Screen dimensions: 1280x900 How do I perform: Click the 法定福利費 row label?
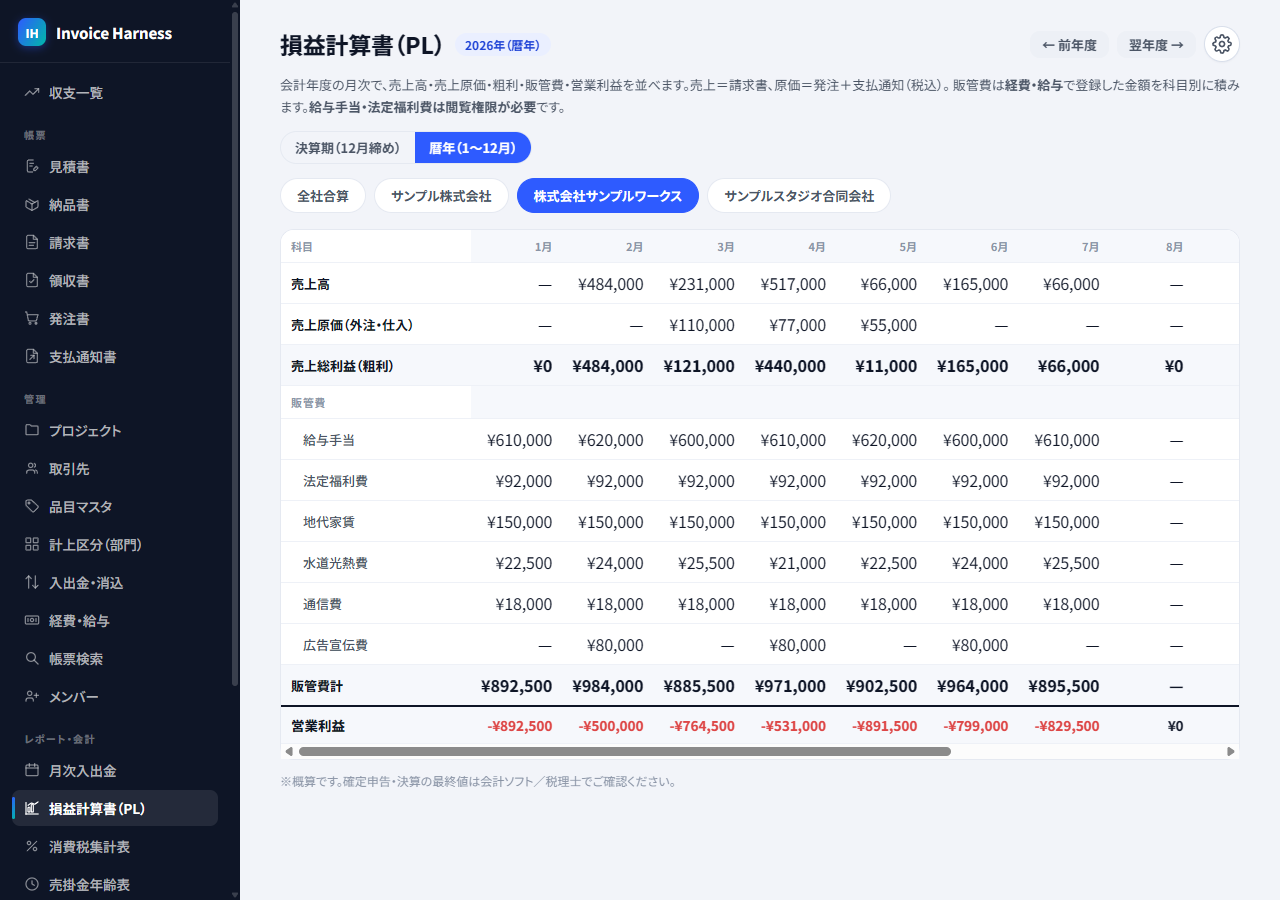335,481
